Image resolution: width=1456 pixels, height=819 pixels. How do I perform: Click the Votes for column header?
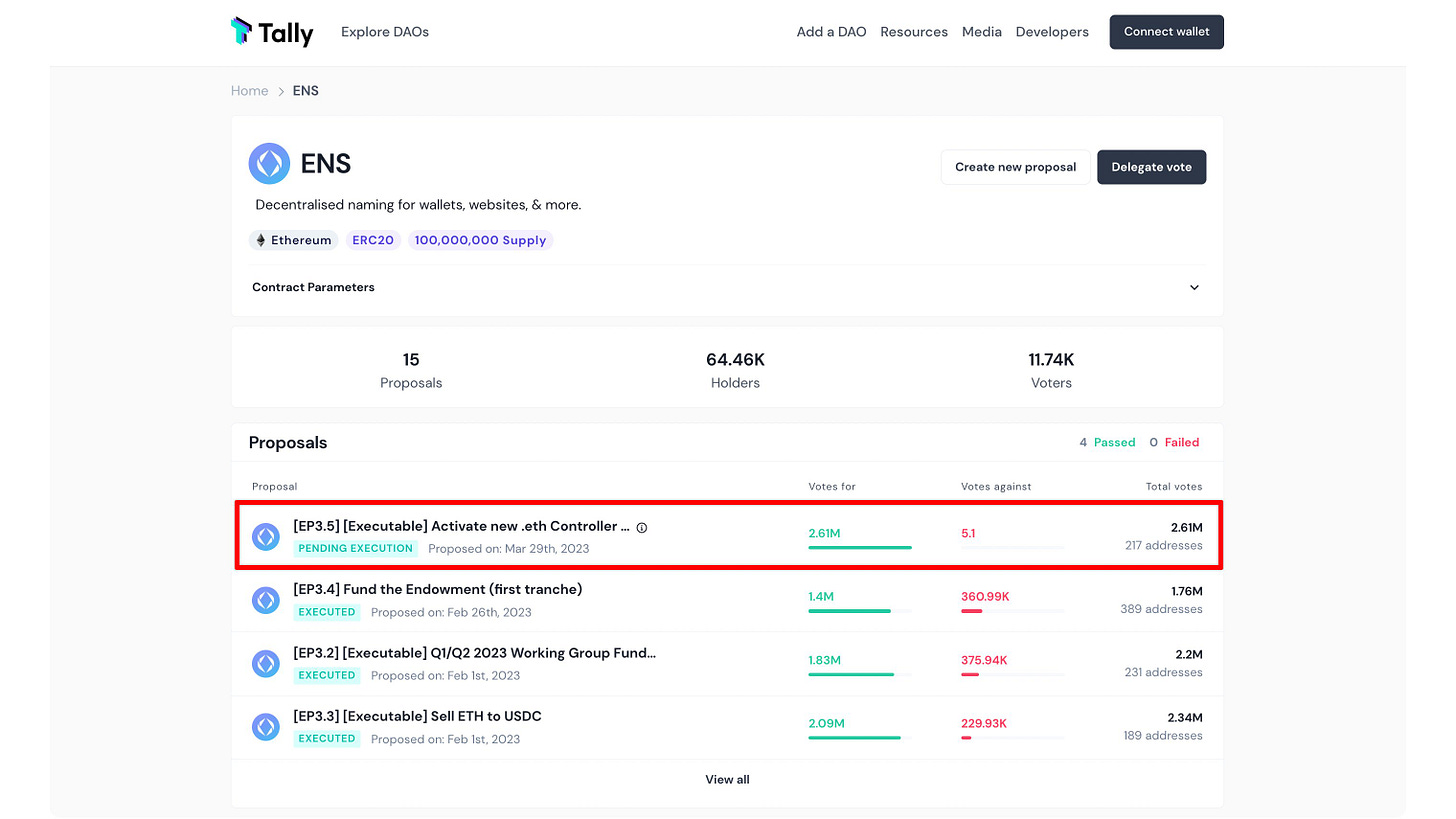(x=832, y=487)
